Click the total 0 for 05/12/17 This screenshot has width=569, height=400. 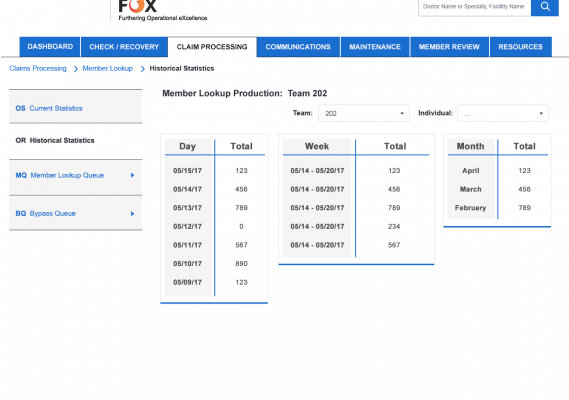[241, 226]
